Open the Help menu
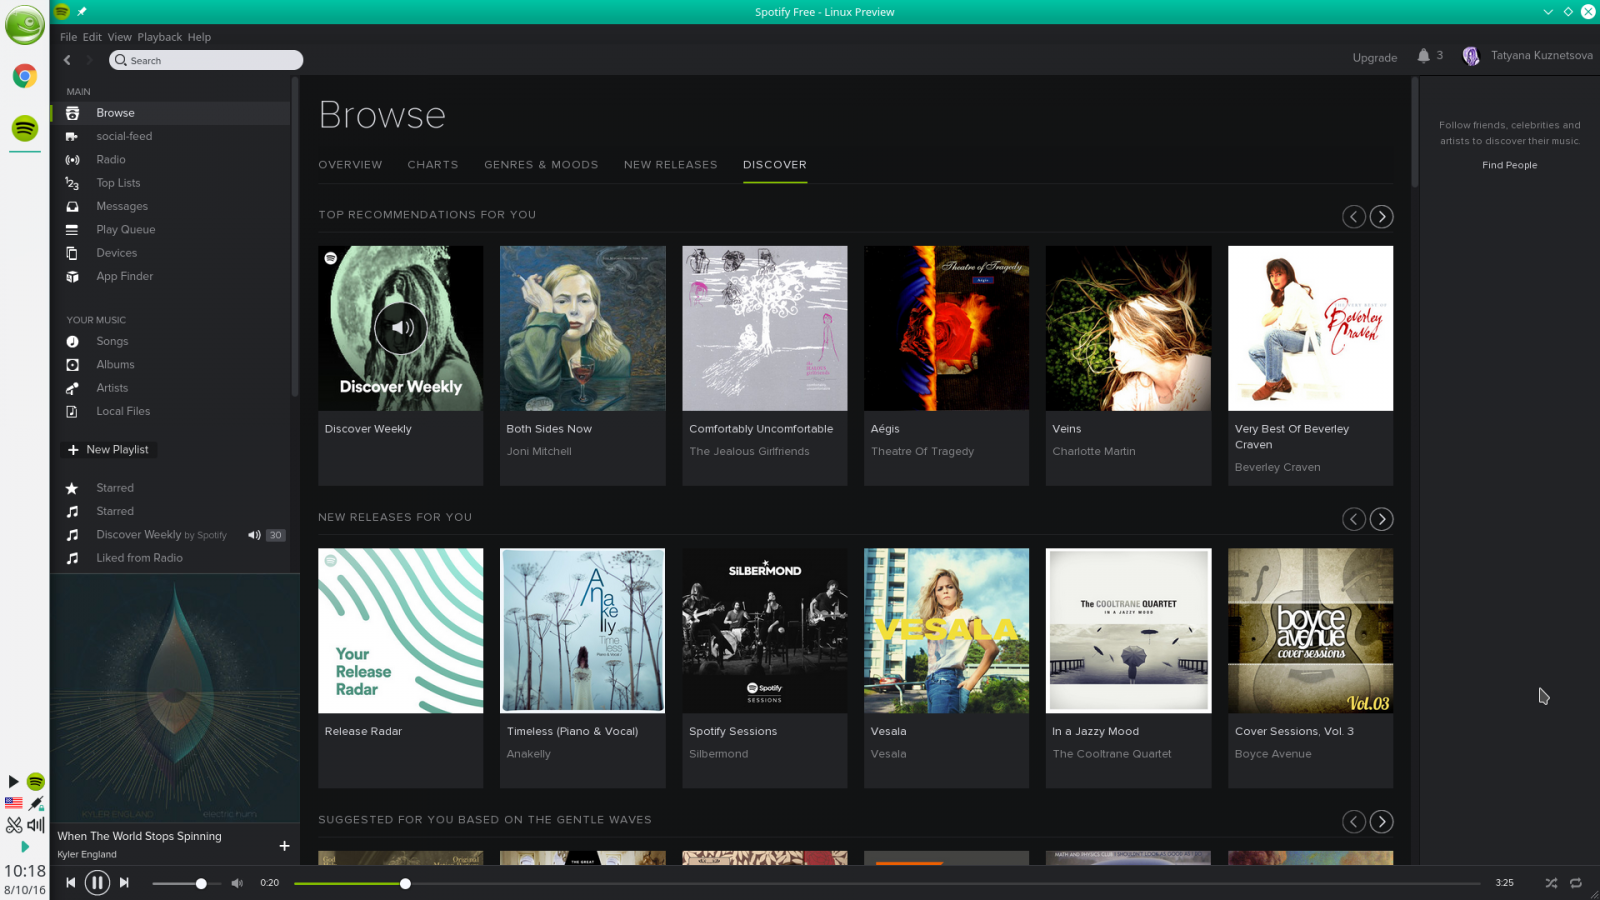The image size is (1600, 900). 199,37
